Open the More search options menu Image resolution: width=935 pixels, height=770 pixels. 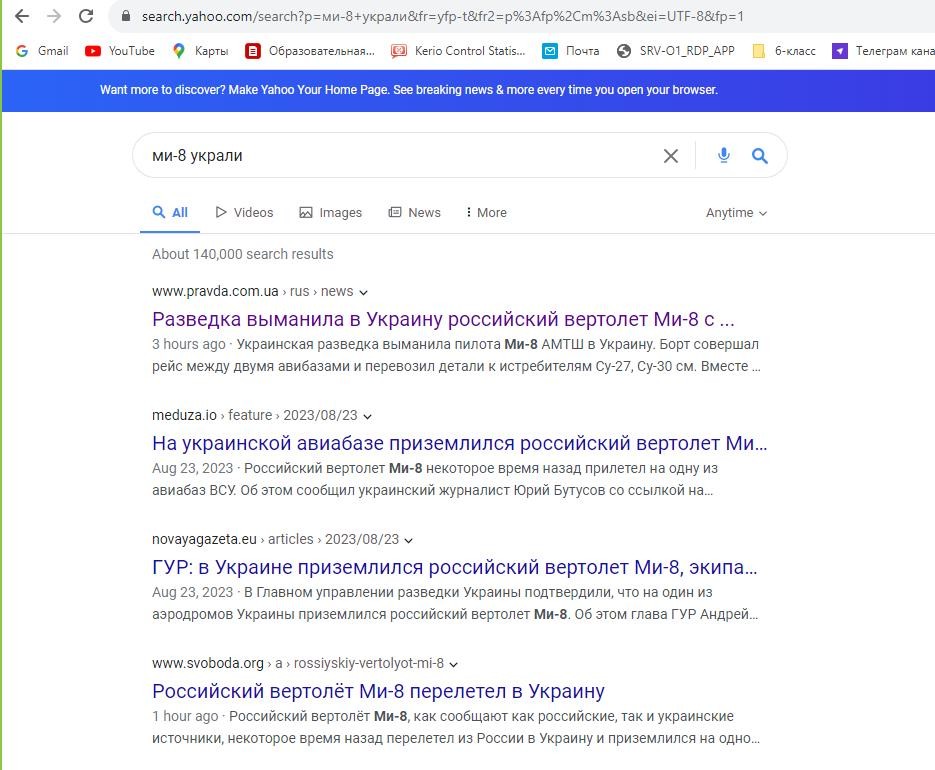pos(486,212)
